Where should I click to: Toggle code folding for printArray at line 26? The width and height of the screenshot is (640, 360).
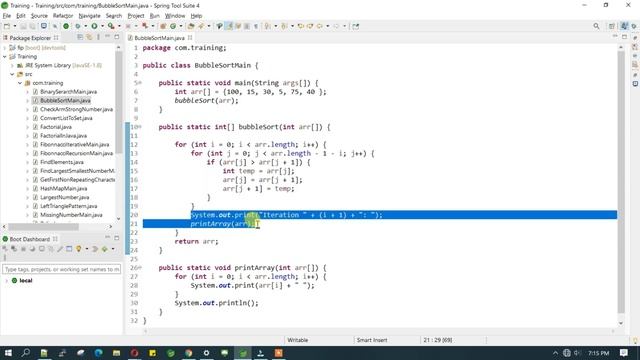coord(140,268)
